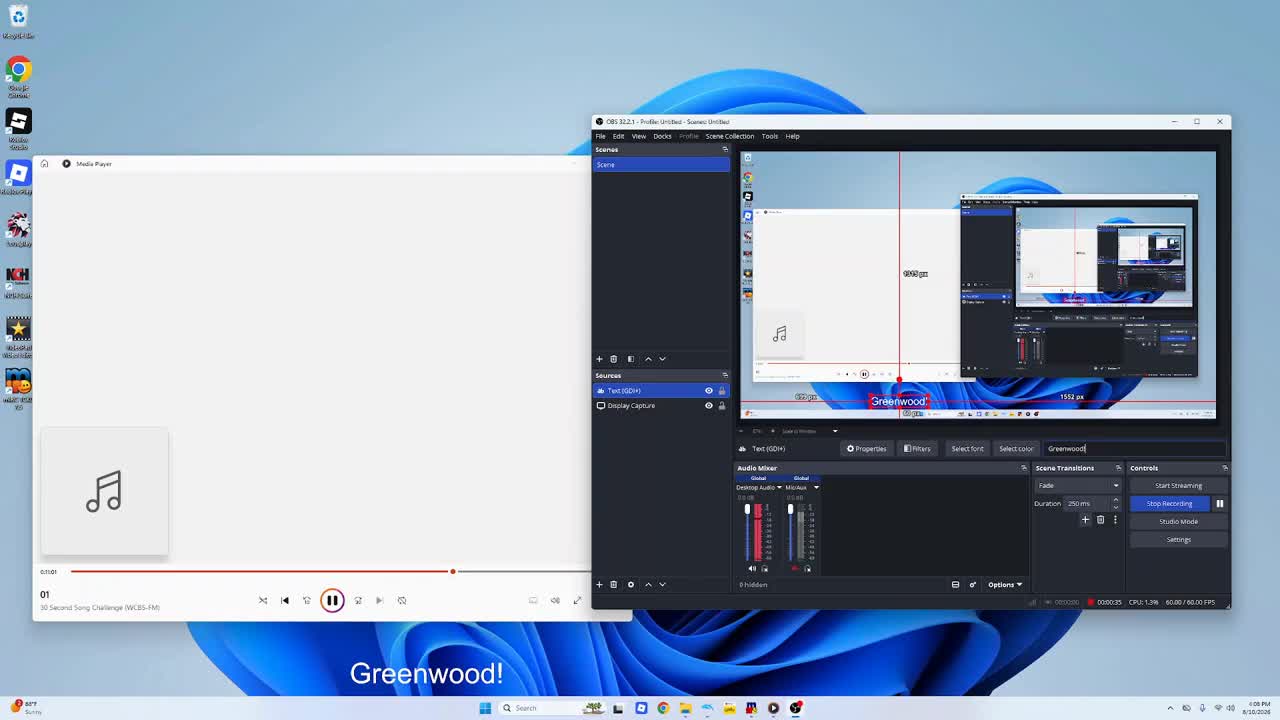Adjust Desktop Audio volume fader

point(747,533)
